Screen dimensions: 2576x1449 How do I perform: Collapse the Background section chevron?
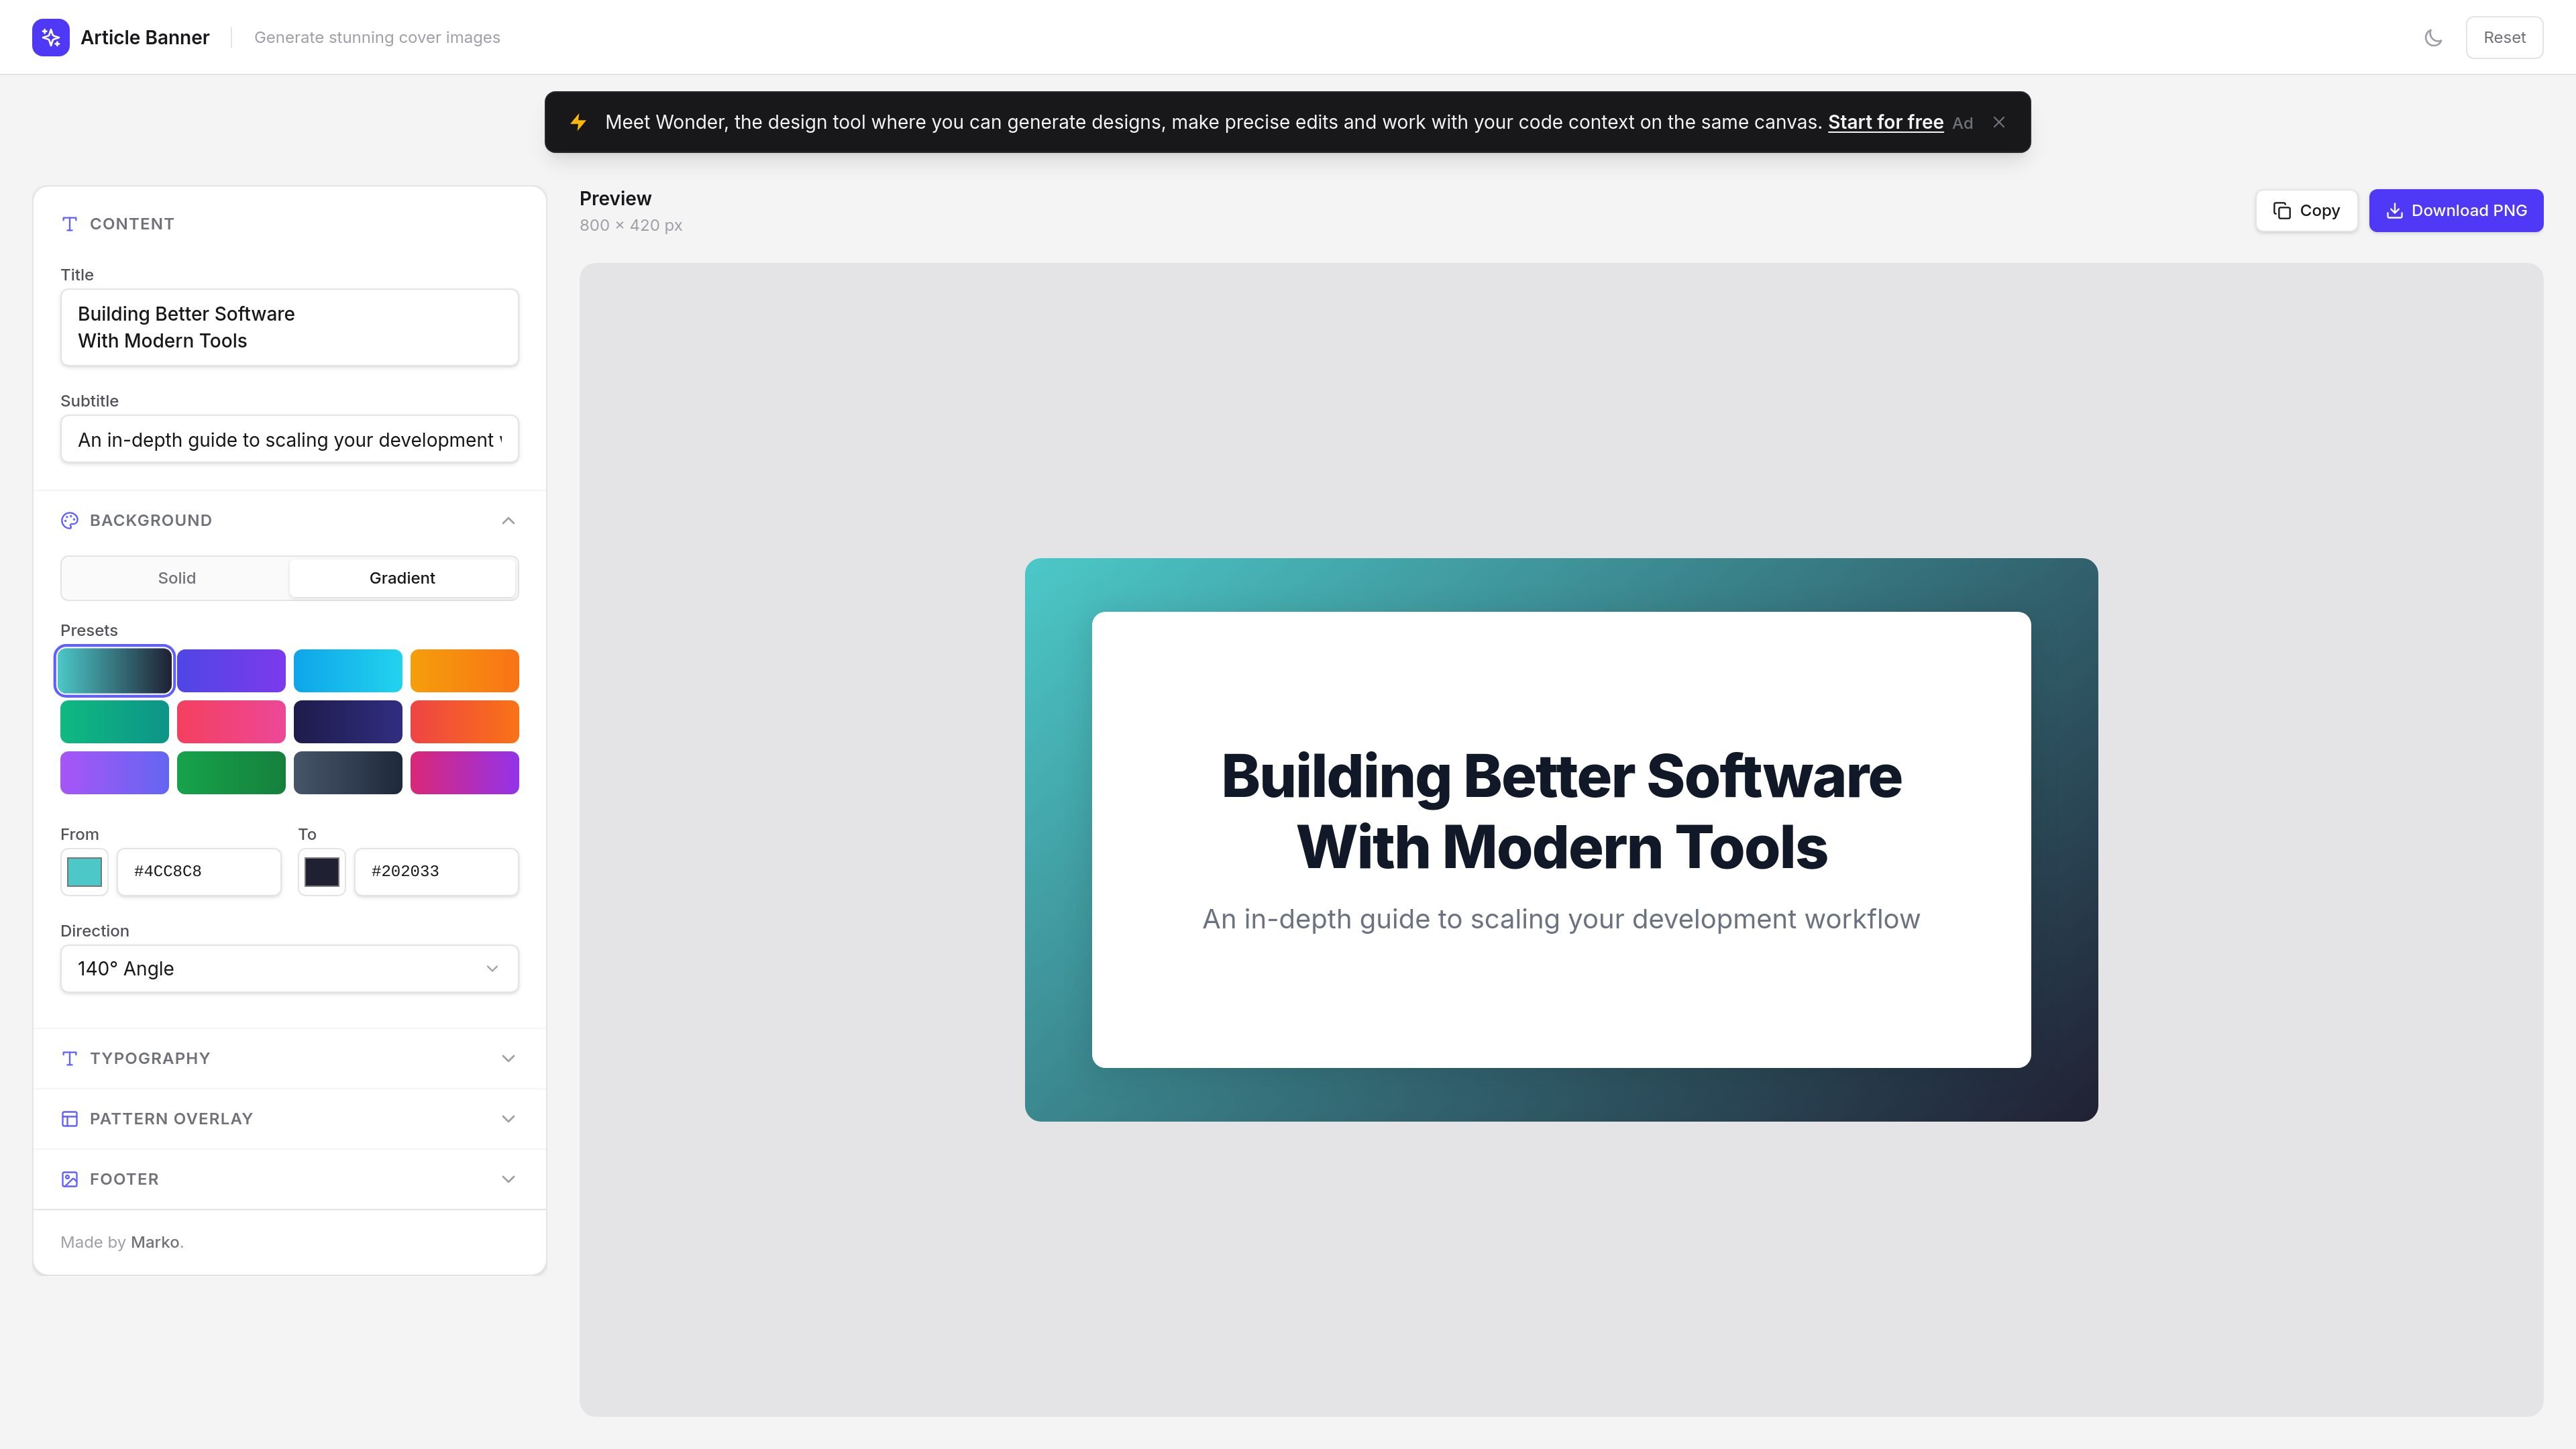point(508,521)
